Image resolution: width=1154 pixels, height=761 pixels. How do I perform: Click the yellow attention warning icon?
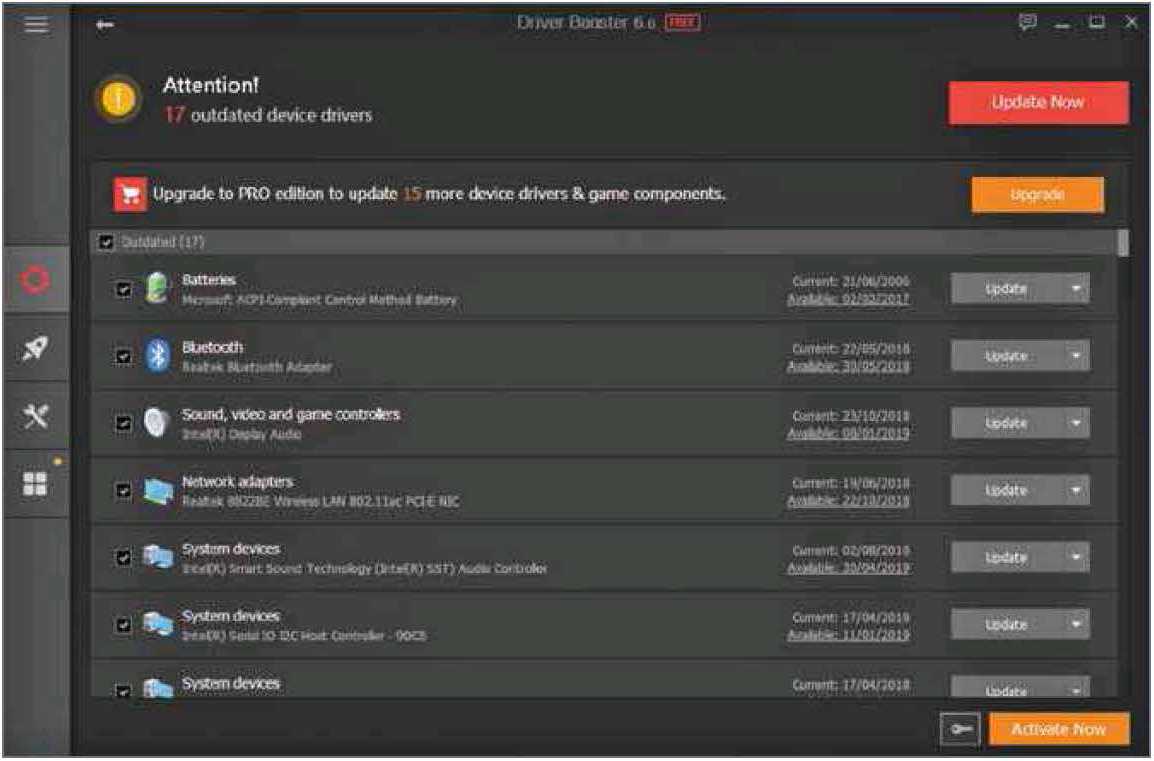tap(118, 99)
